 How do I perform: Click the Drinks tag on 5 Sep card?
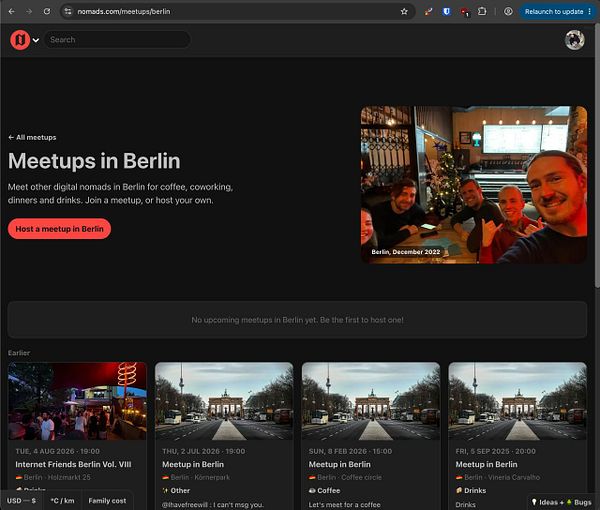tap(471, 490)
